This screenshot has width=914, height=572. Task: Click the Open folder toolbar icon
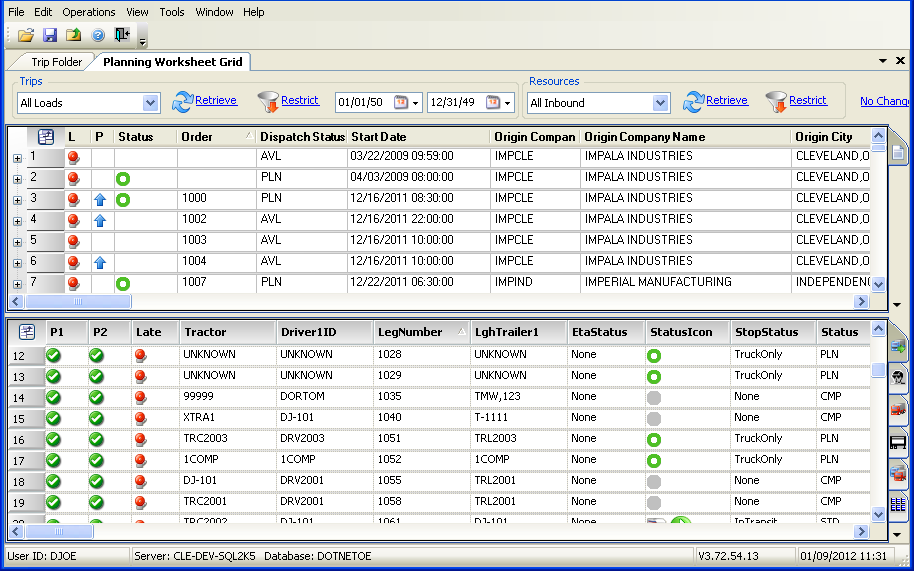point(26,35)
